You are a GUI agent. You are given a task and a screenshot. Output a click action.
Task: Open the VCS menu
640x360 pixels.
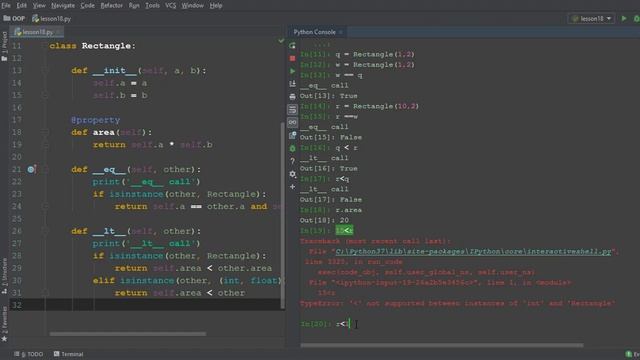(171, 5)
